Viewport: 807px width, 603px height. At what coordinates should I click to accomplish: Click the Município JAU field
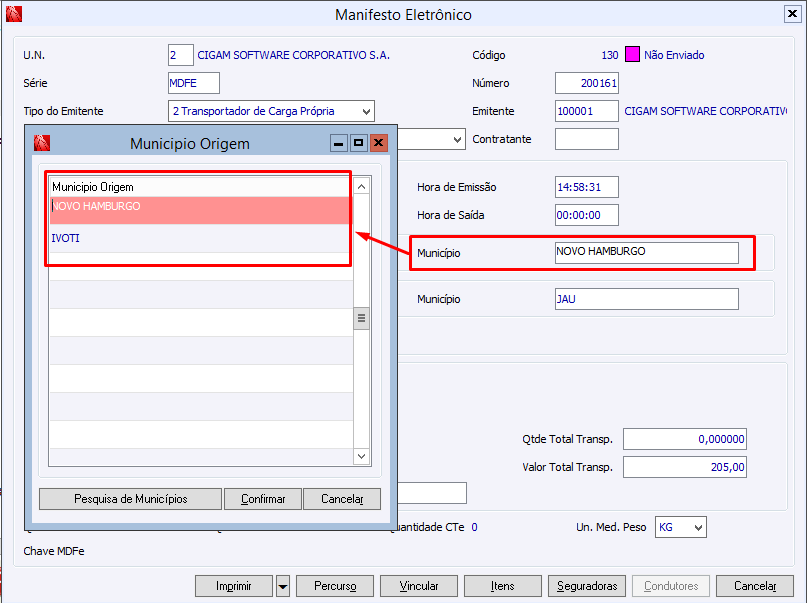[x=647, y=299]
